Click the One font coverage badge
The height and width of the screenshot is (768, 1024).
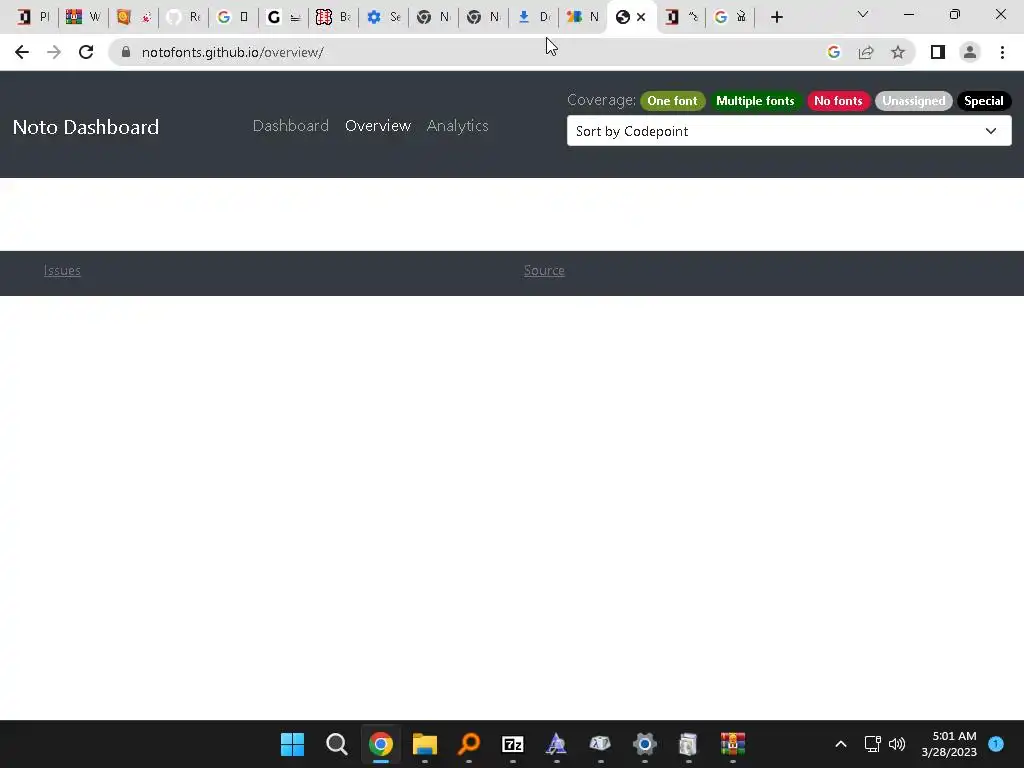[x=673, y=101]
